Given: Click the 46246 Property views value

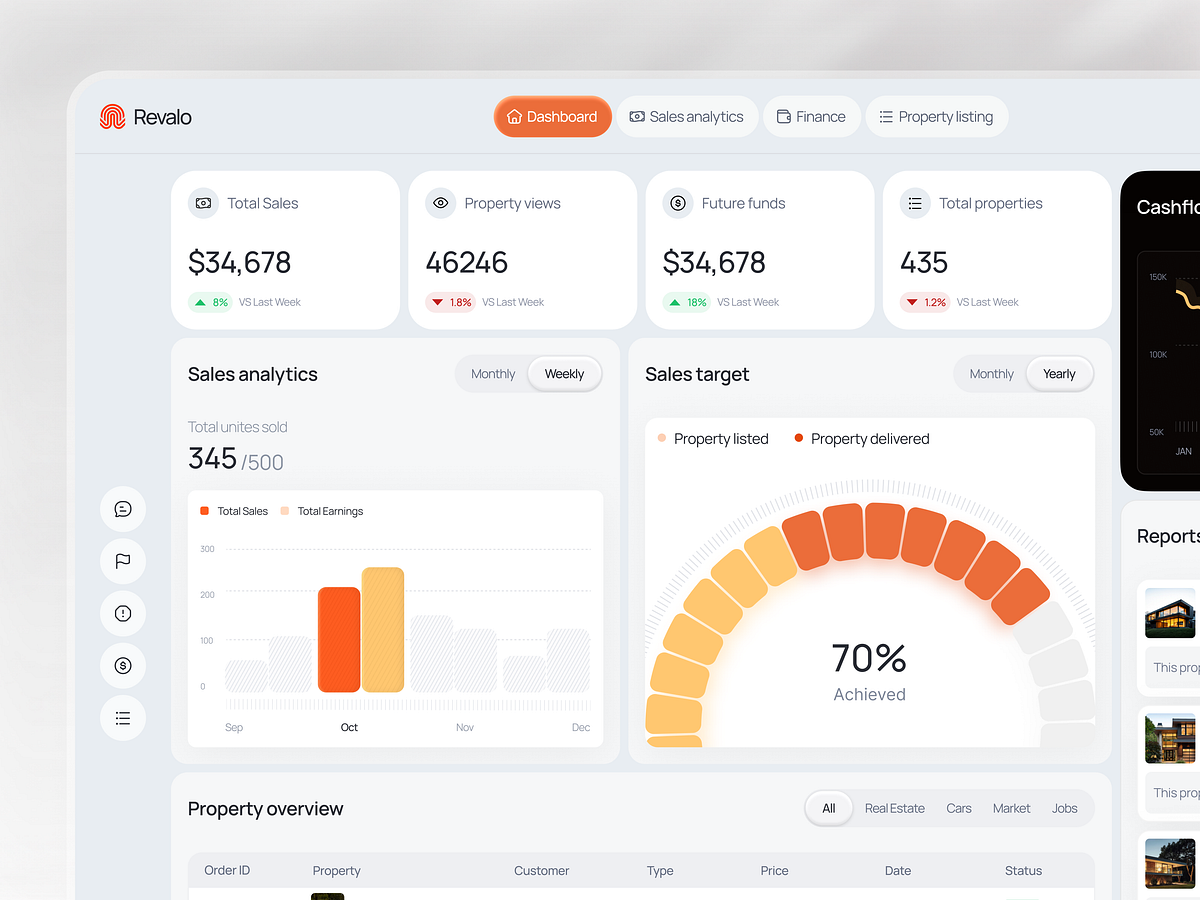Looking at the screenshot, I should point(466,262).
